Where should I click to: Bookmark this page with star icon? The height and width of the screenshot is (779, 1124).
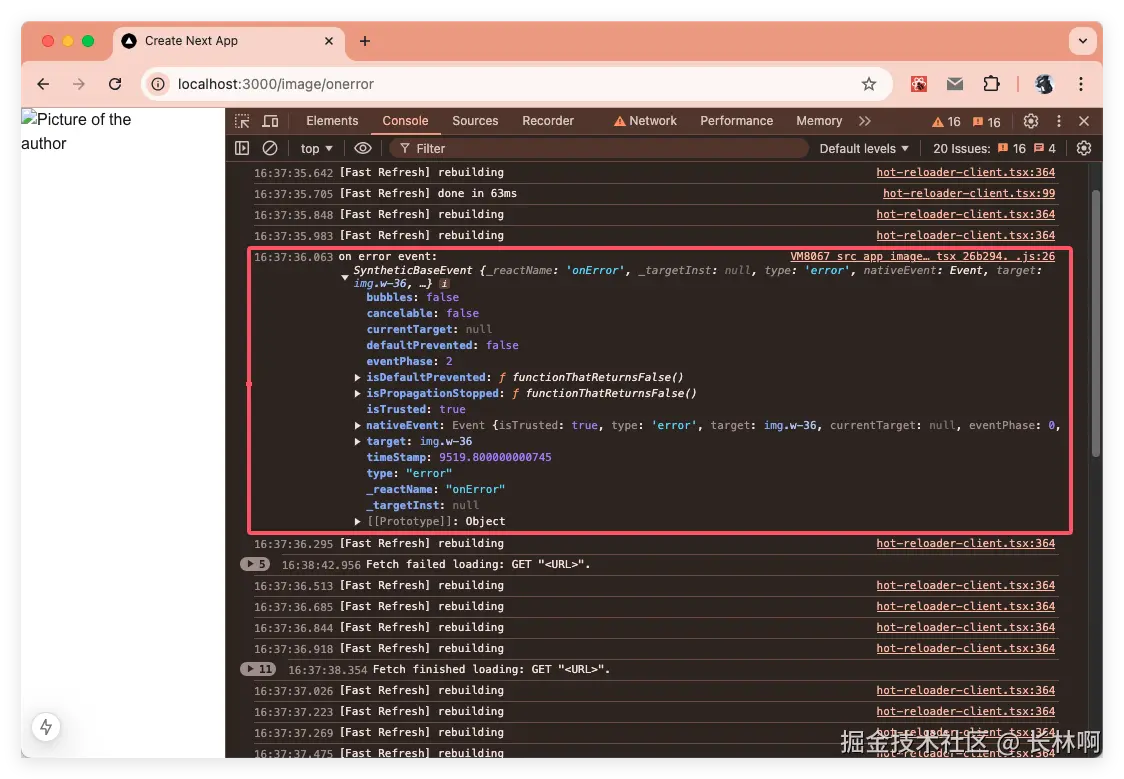(869, 84)
